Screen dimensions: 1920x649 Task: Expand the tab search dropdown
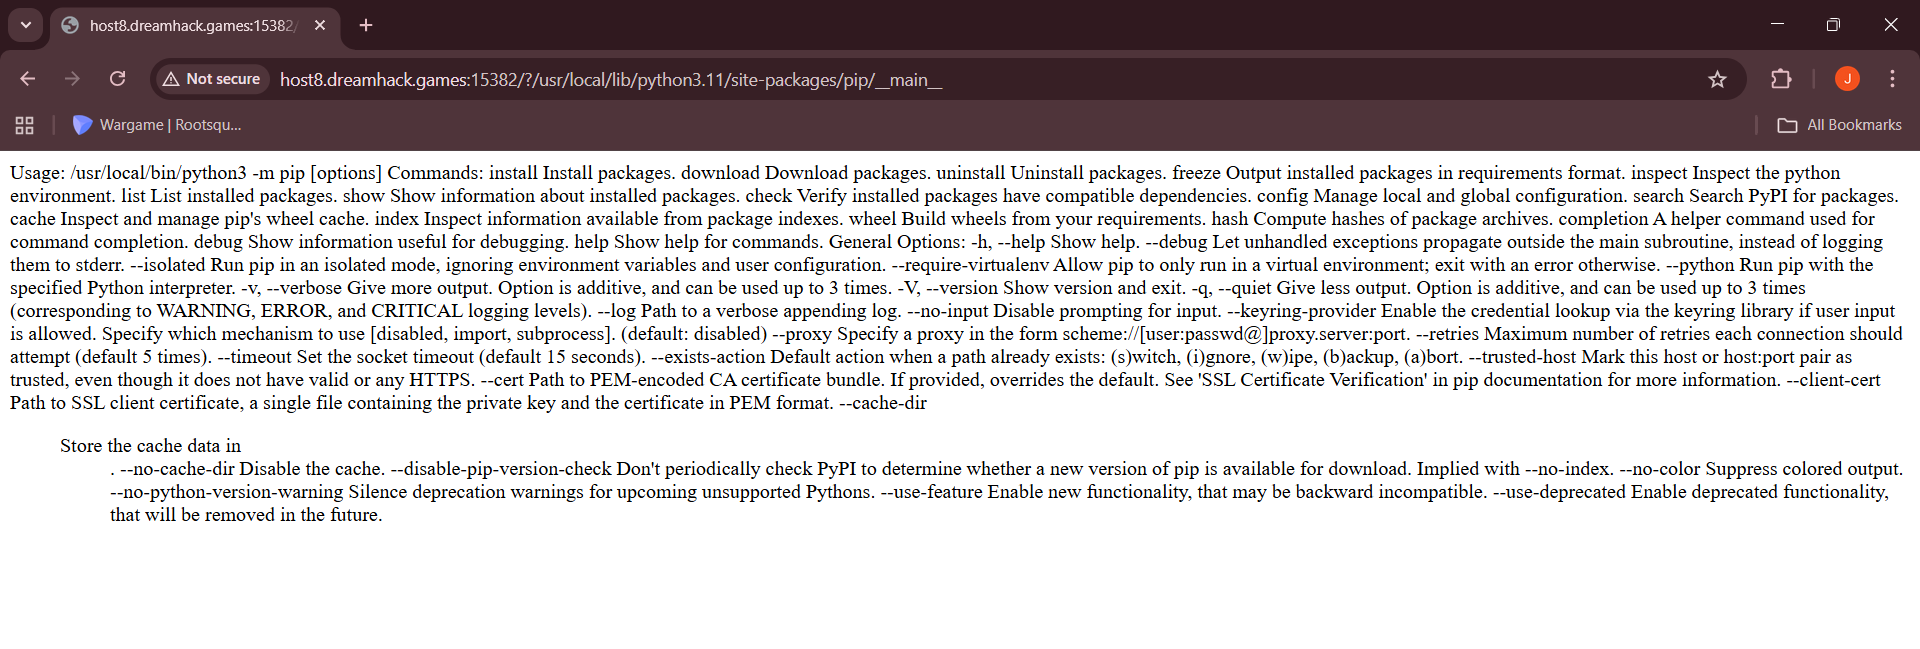[x=25, y=25]
